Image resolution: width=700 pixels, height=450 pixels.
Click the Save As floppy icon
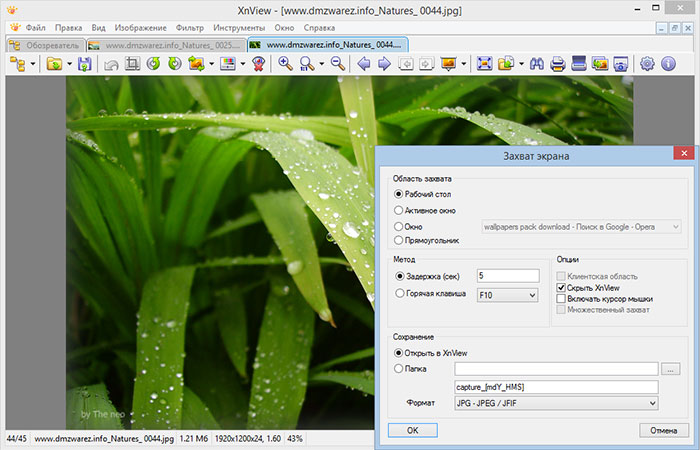tap(84, 64)
